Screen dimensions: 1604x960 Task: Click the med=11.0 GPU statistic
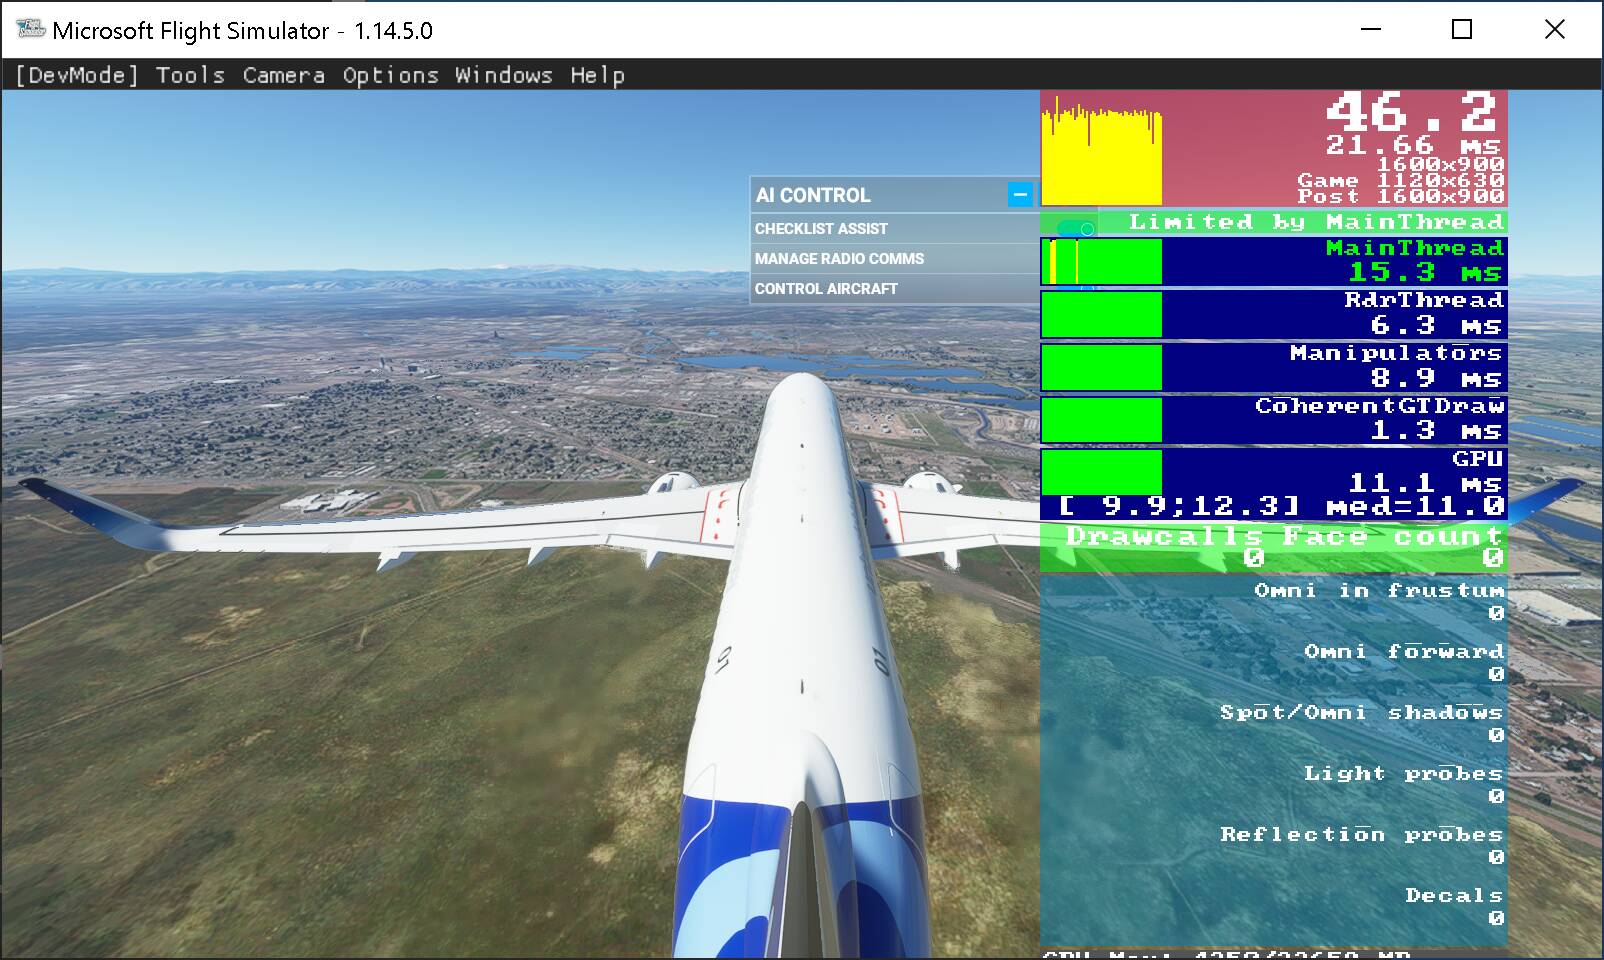1415,507
